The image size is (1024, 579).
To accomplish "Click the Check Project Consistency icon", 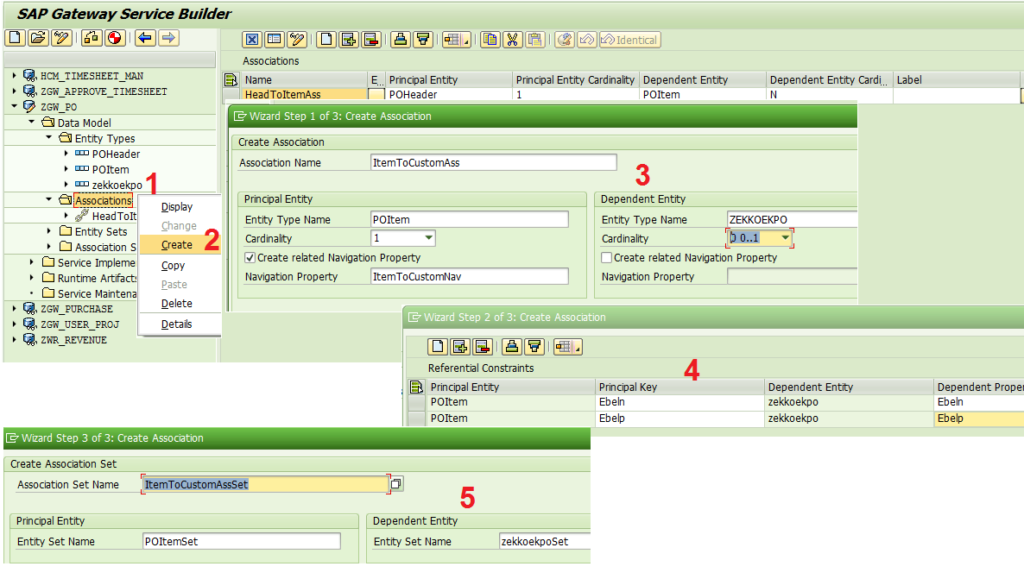I will pos(91,38).
